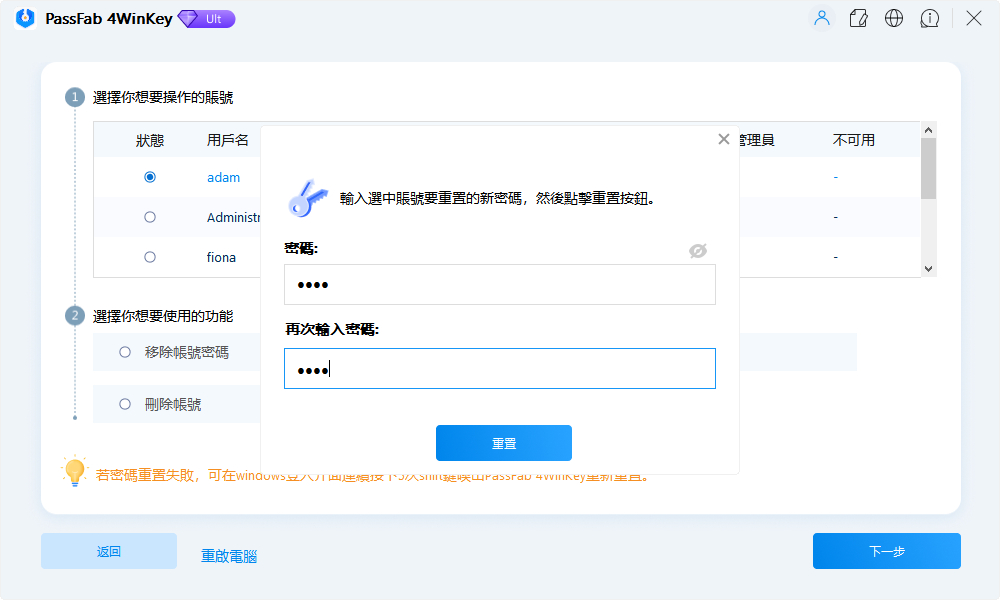
Task: Focus the 密碼 password input field
Action: point(500,285)
